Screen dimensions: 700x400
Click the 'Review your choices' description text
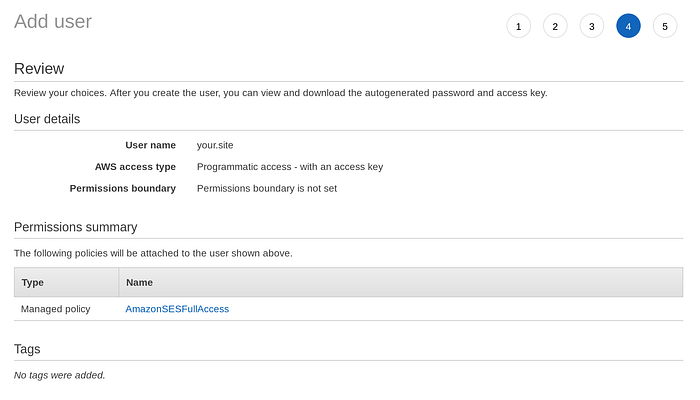click(x=280, y=93)
